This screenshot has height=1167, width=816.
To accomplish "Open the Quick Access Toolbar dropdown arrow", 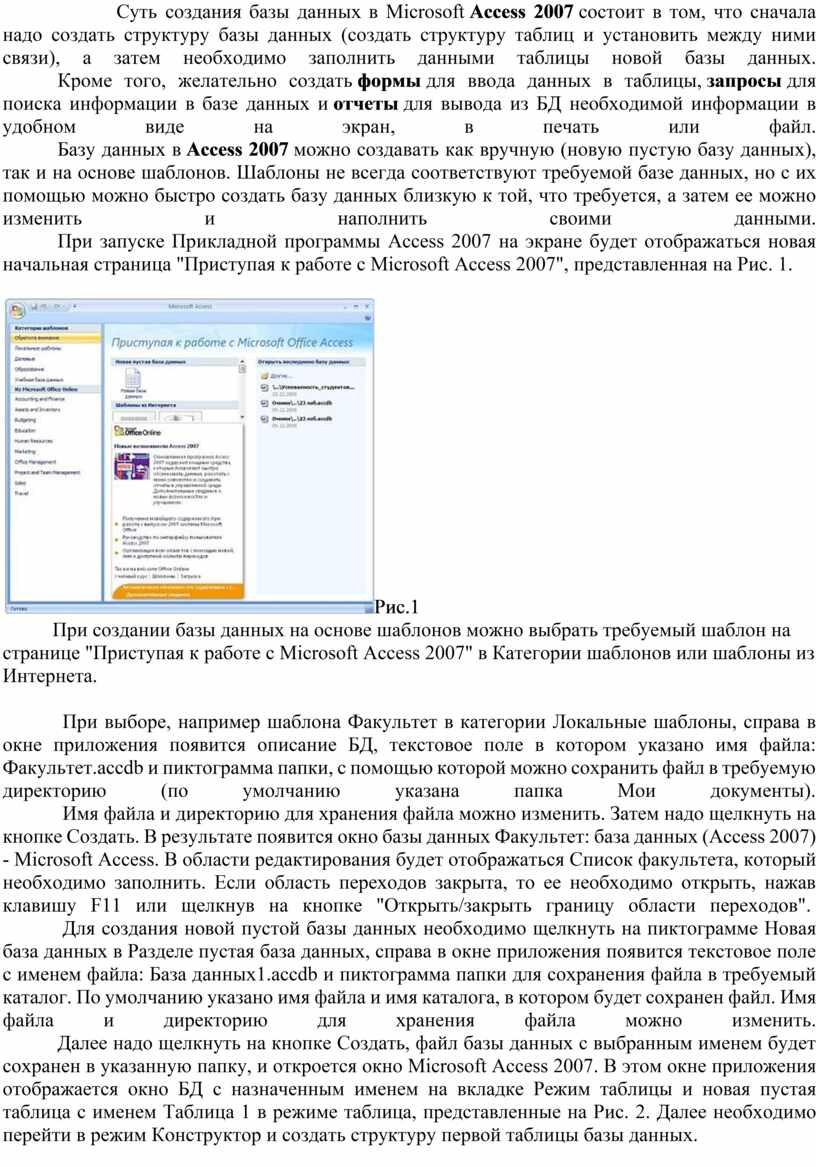I will point(74,307).
